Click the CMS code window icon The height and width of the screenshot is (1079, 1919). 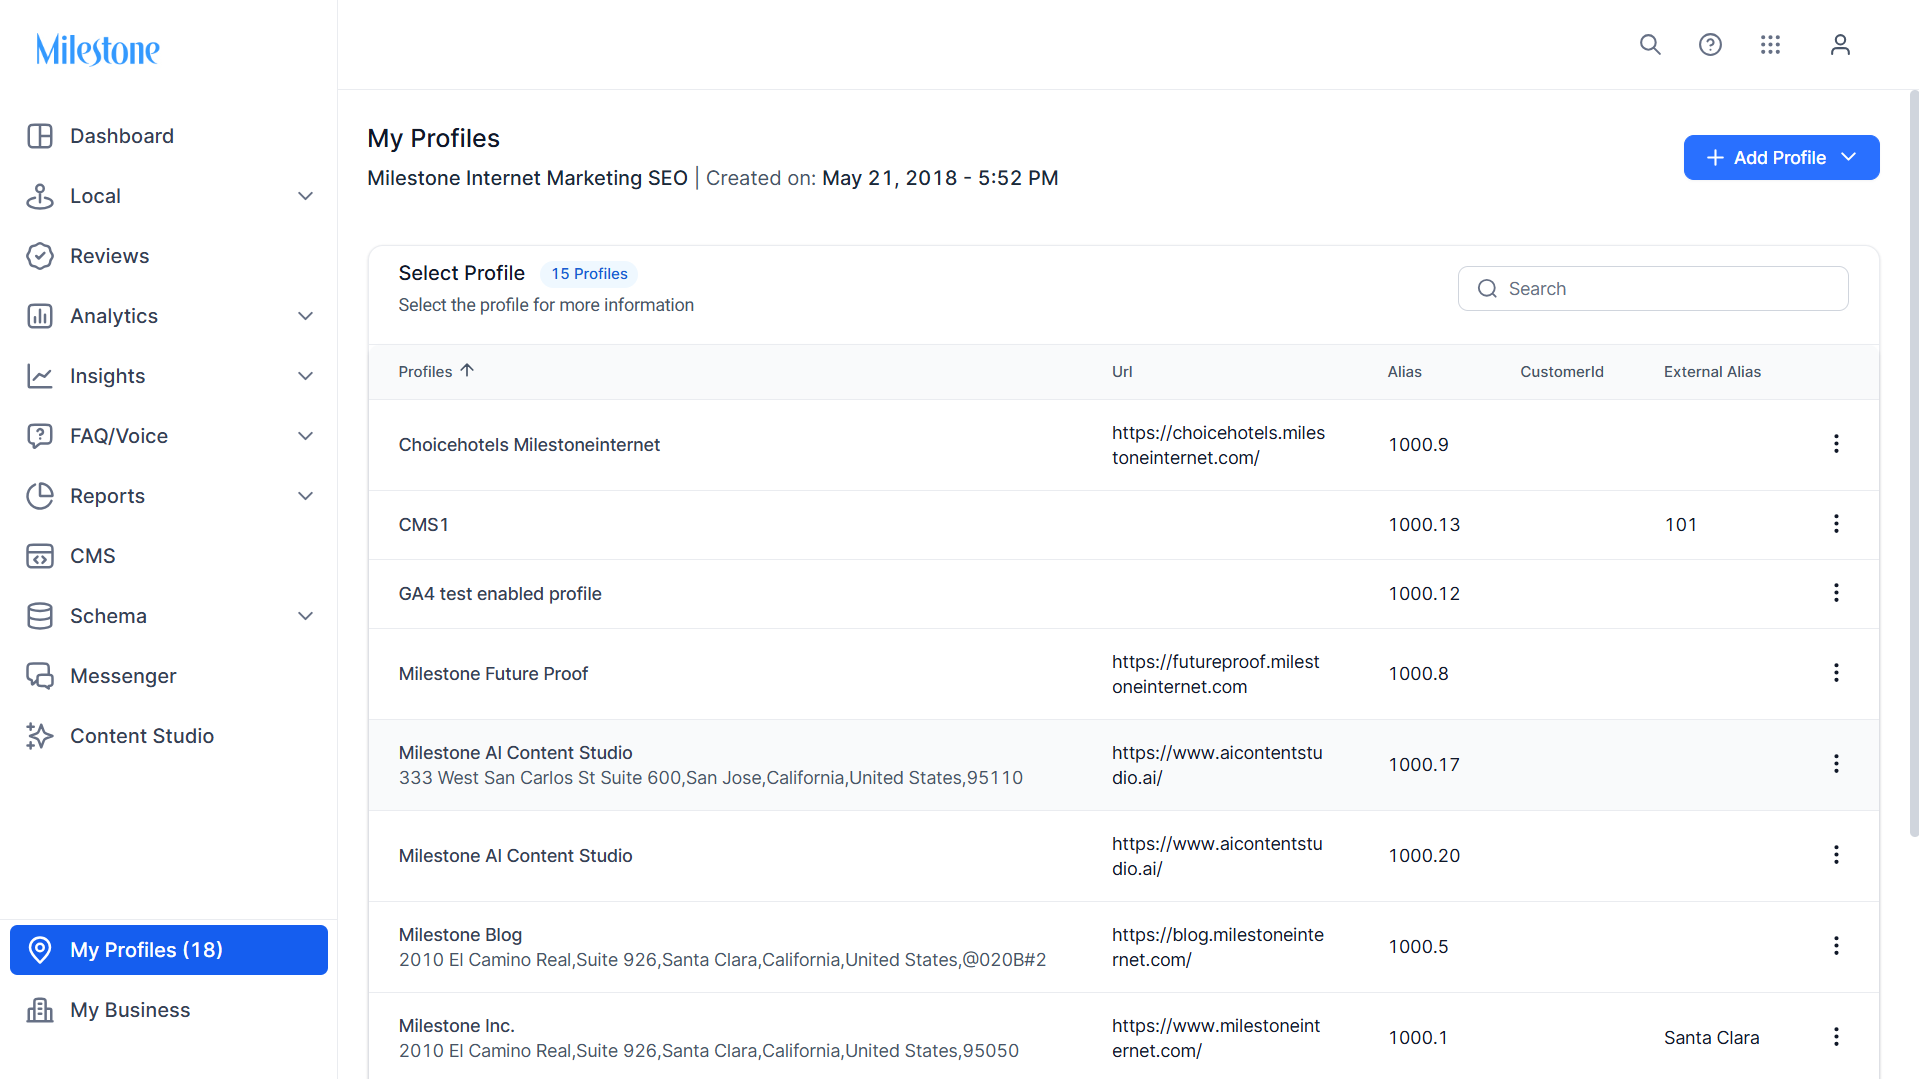[x=40, y=556]
